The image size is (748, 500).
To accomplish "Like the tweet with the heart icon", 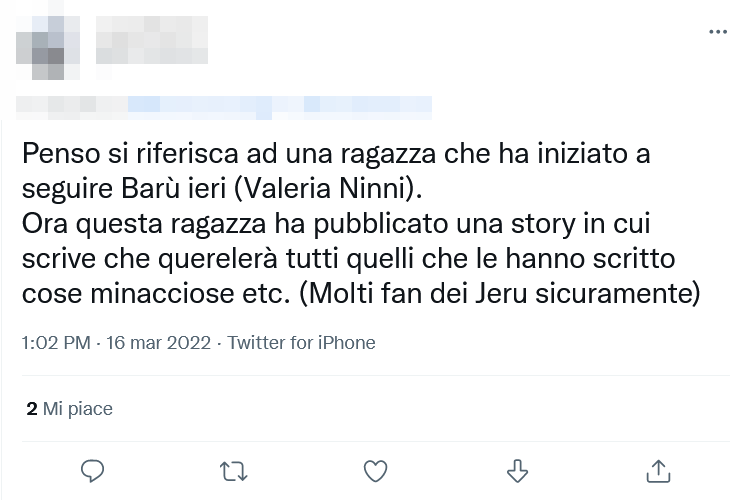I will tap(375, 469).
